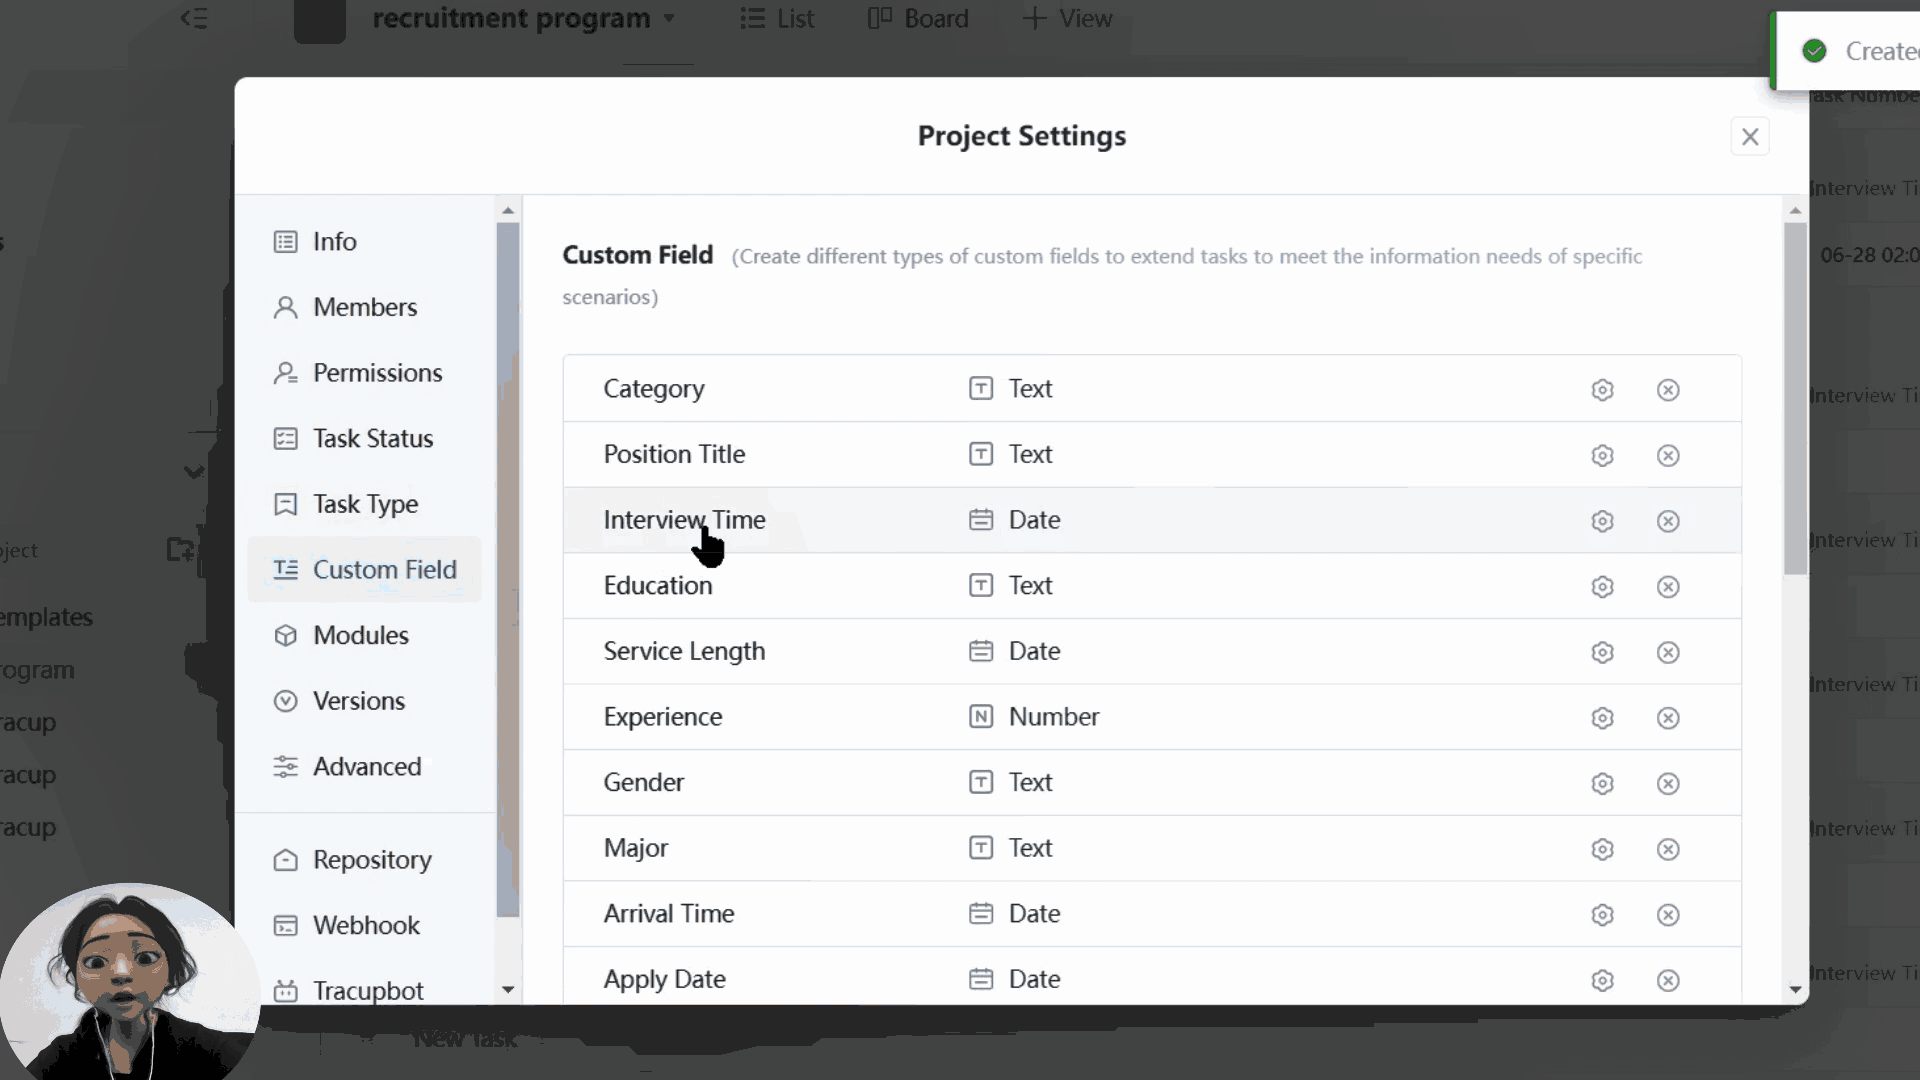Select the Modules cube icon

point(285,635)
